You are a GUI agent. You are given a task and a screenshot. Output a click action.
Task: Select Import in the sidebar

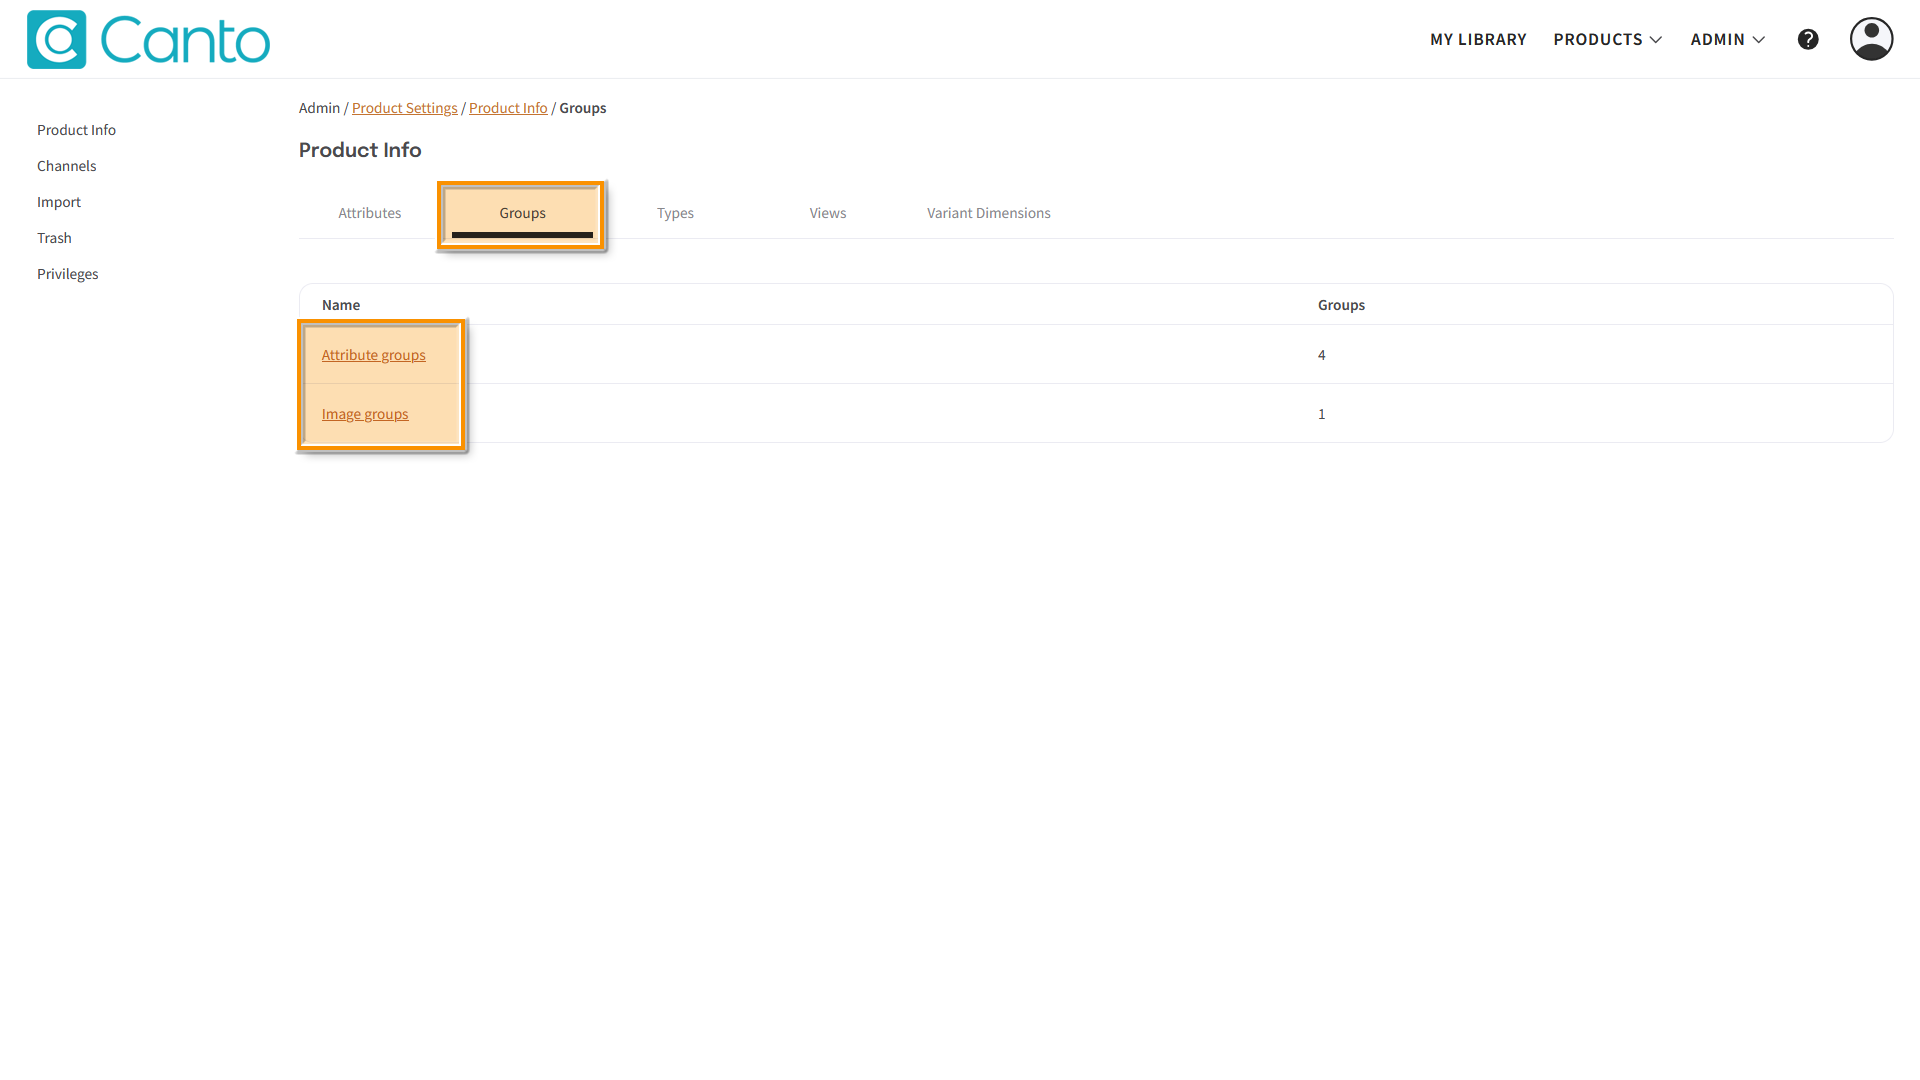59,202
